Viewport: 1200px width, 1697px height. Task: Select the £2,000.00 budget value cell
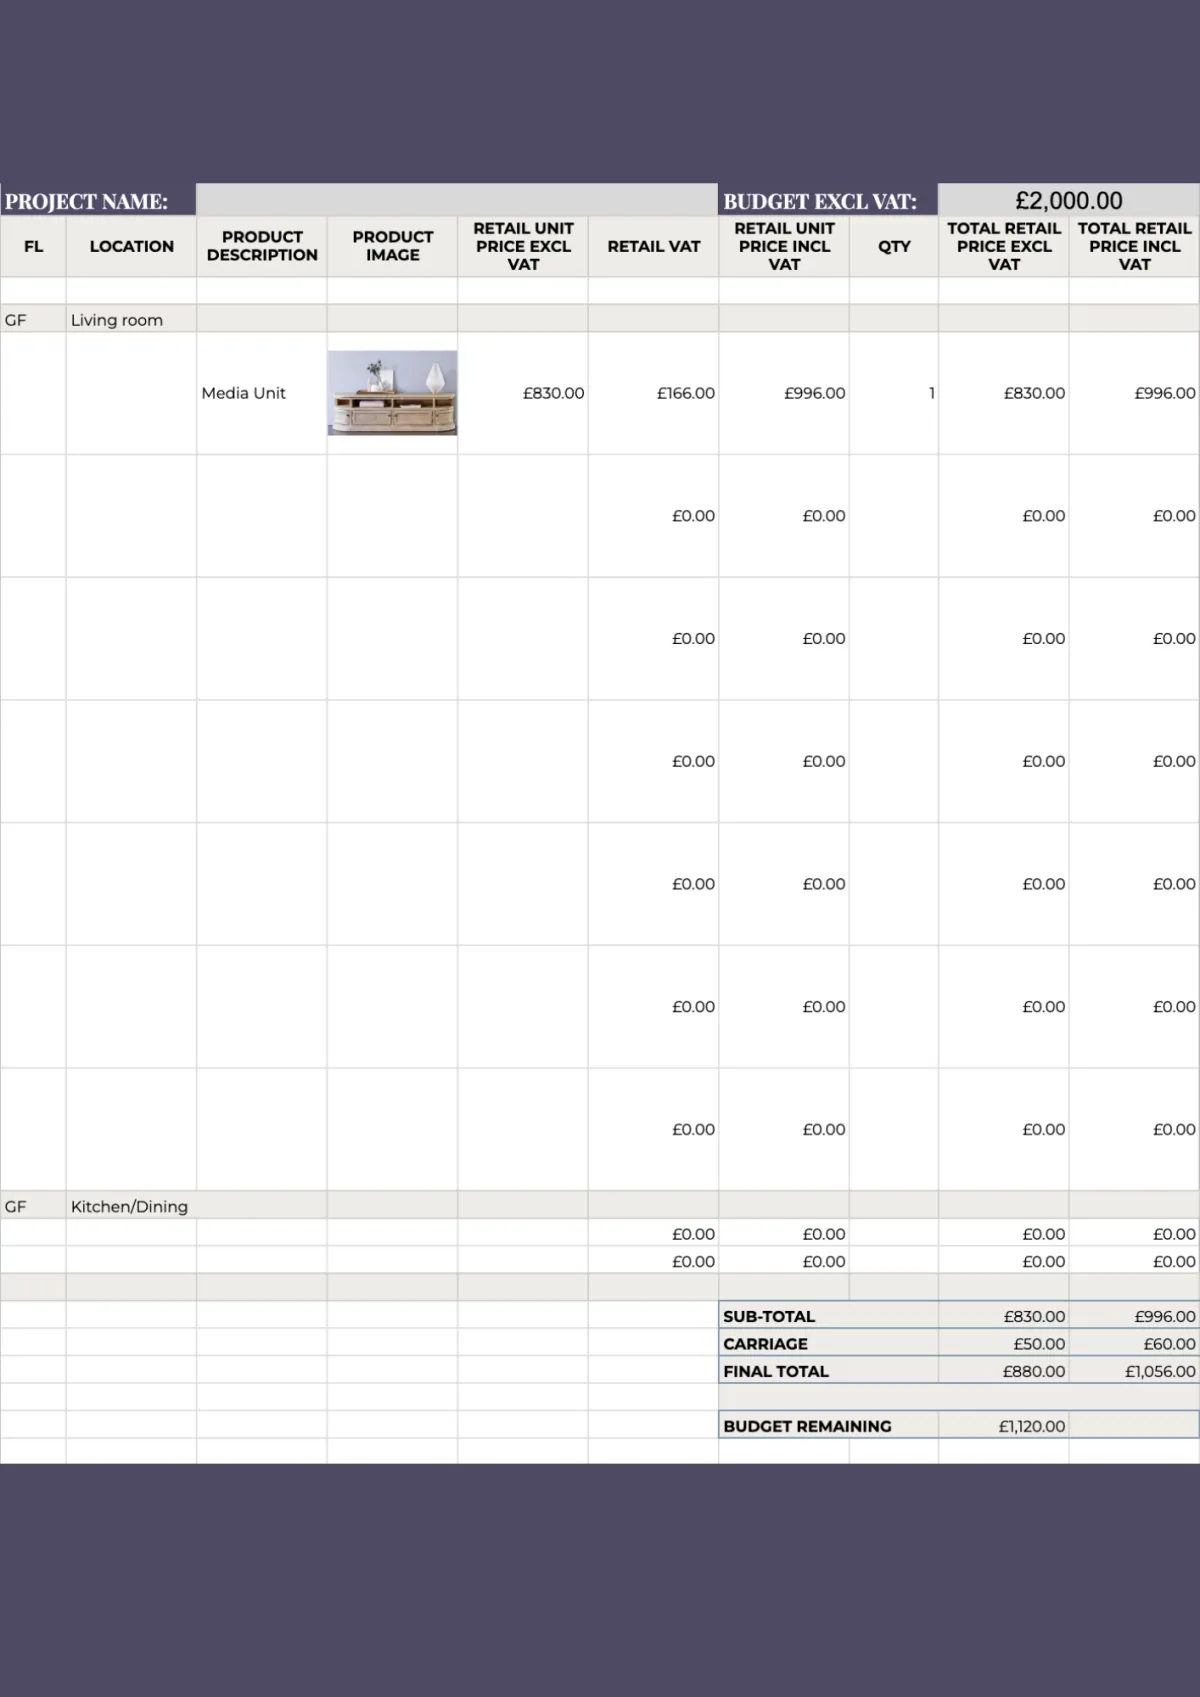[x=1069, y=200]
